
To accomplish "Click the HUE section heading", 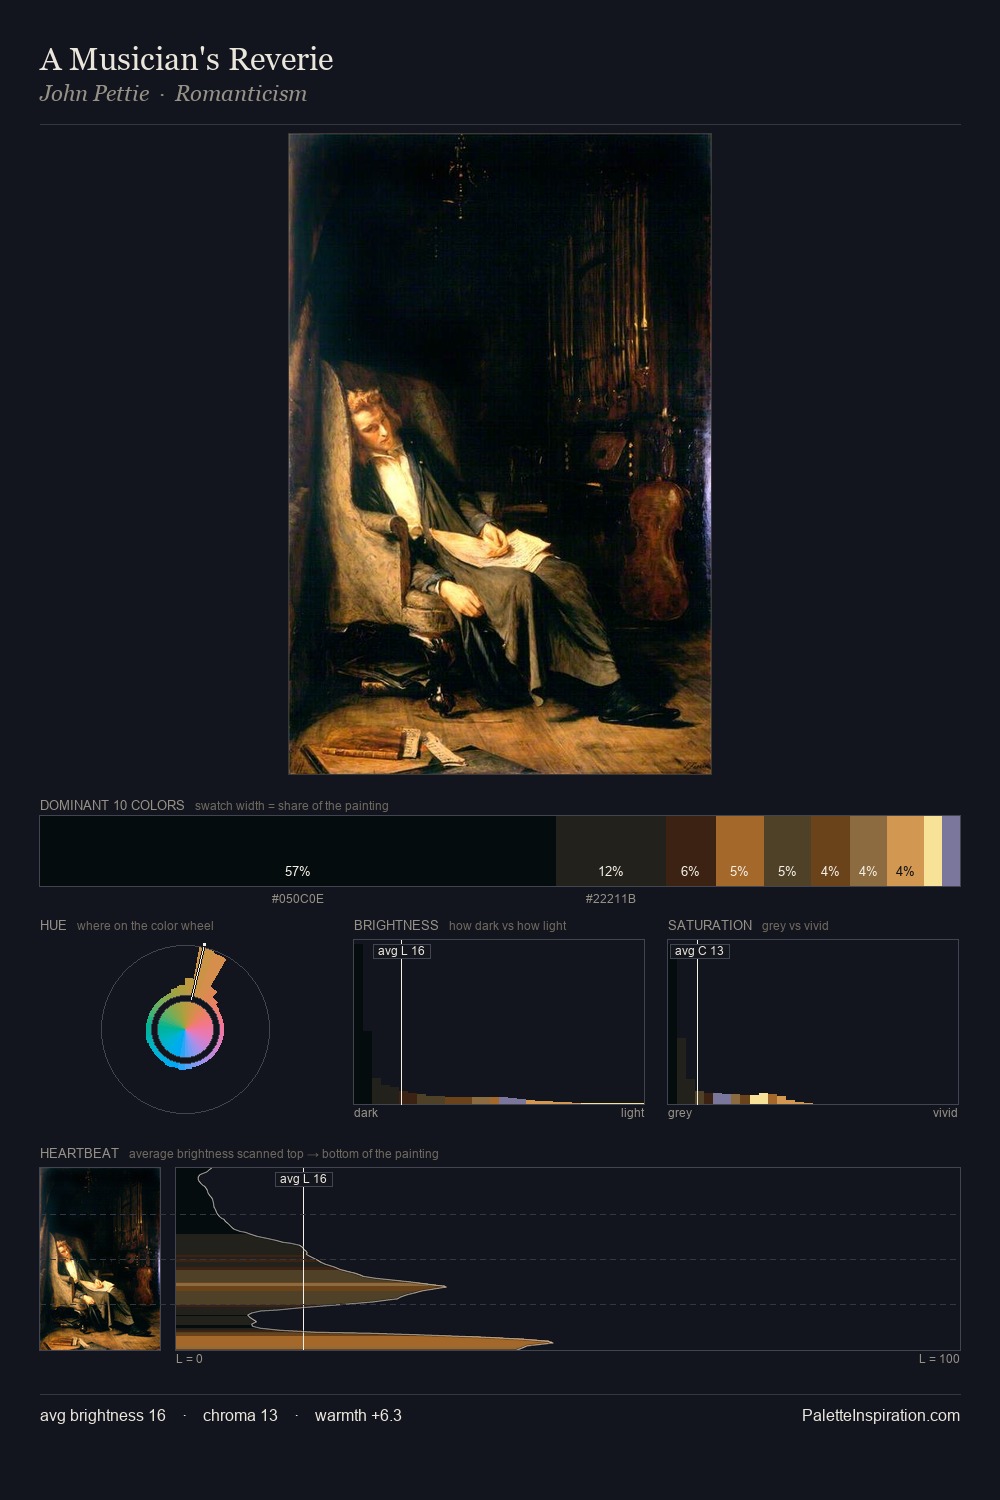I will [53, 925].
